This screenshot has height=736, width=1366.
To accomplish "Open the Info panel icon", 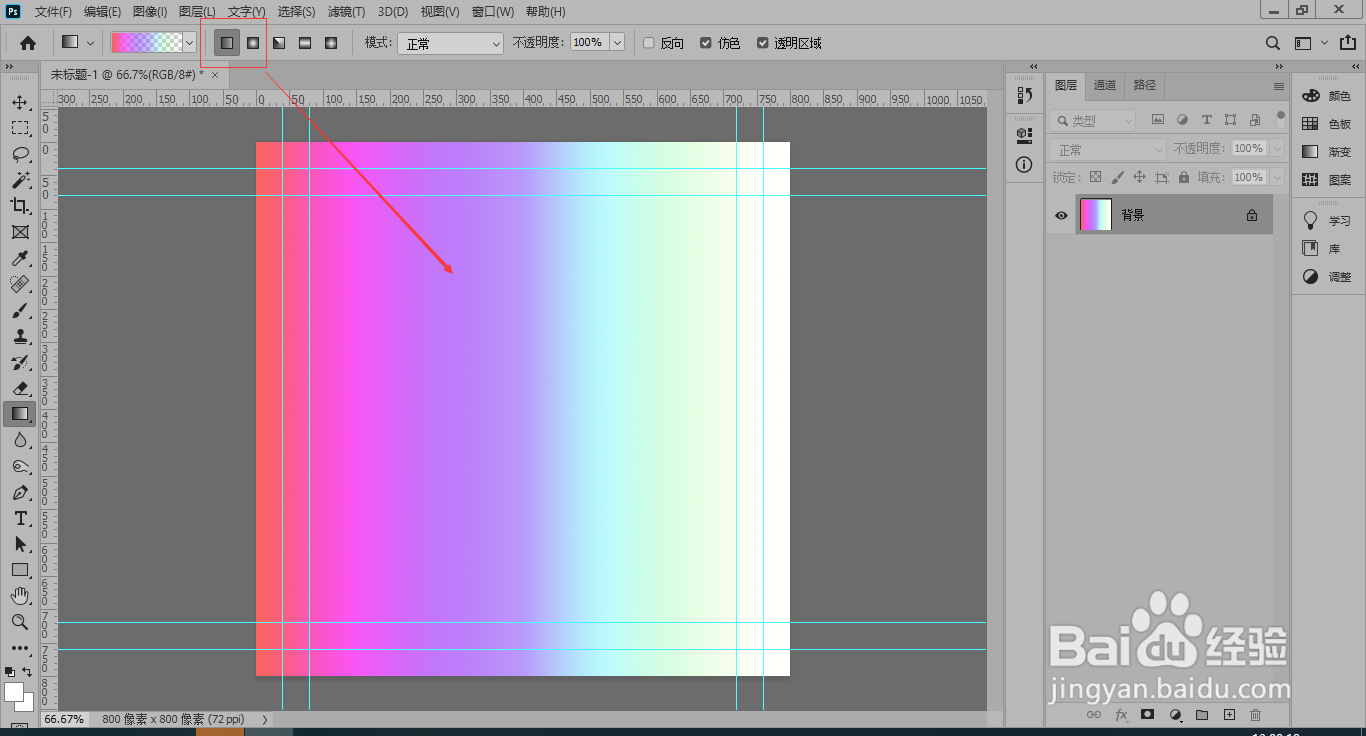I will click(1024, 165).
